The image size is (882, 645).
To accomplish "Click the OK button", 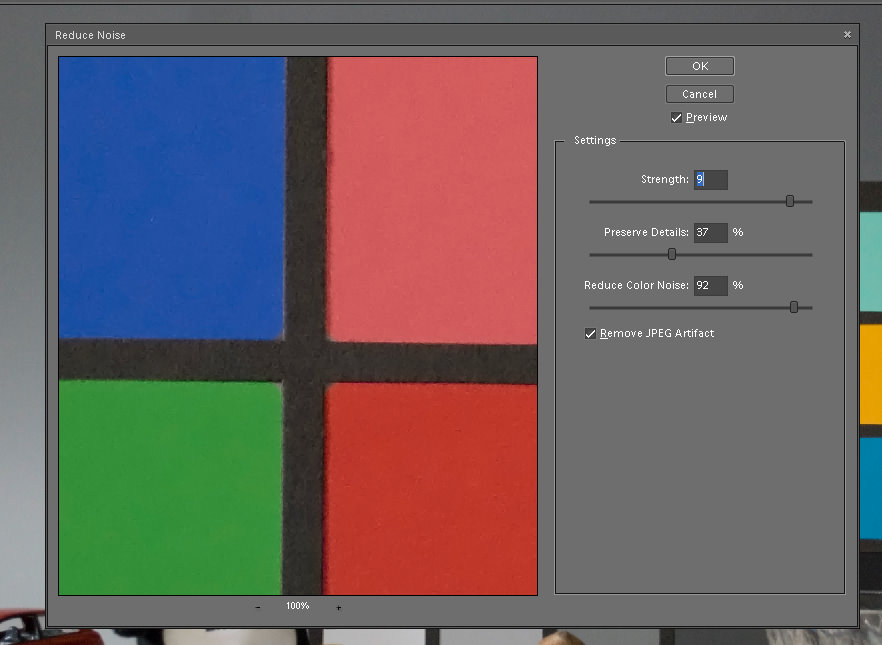I will point(700,66).
